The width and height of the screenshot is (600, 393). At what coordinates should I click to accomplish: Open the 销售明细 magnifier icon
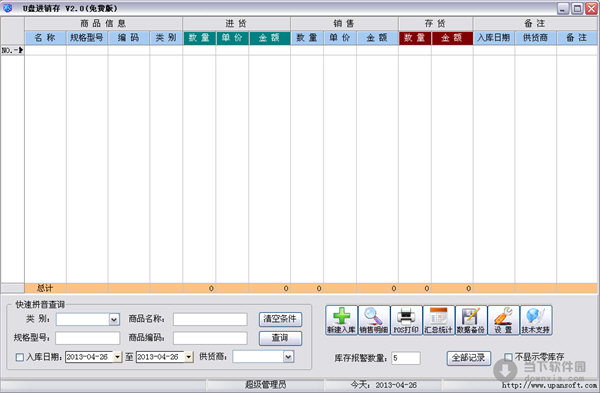(374, 320)
